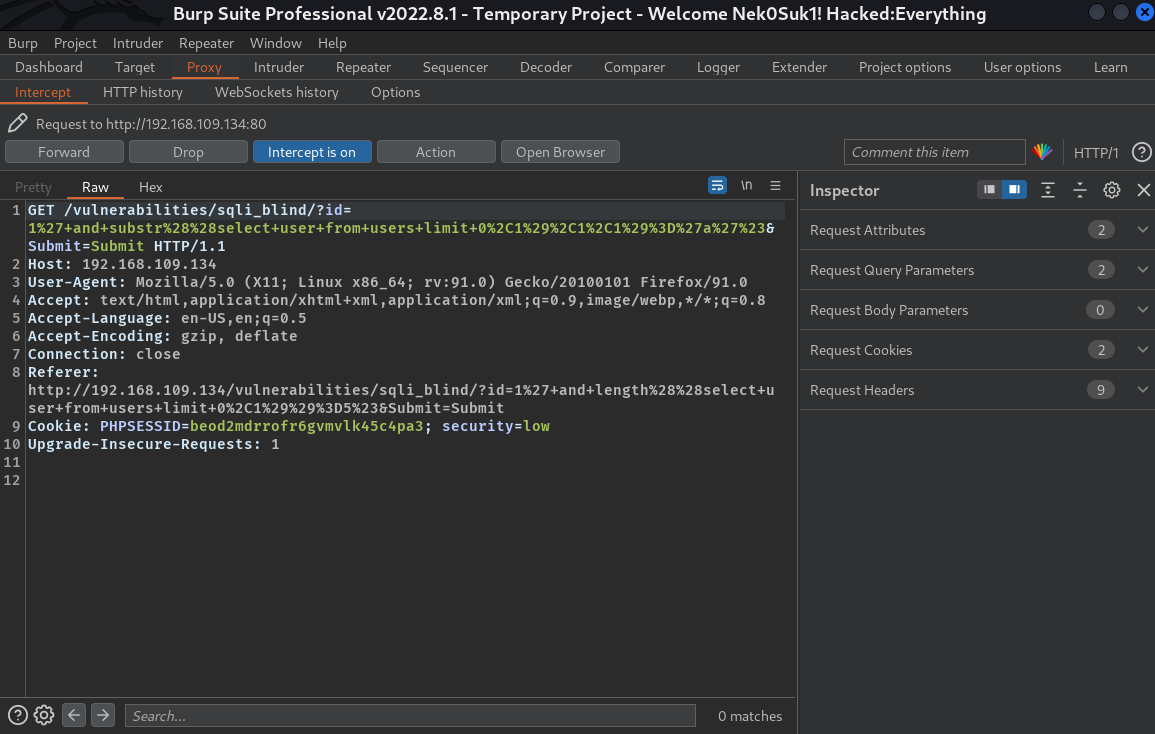
Task: Open the Action menu button
Action: pyautogui.click(x=435, y=152)
